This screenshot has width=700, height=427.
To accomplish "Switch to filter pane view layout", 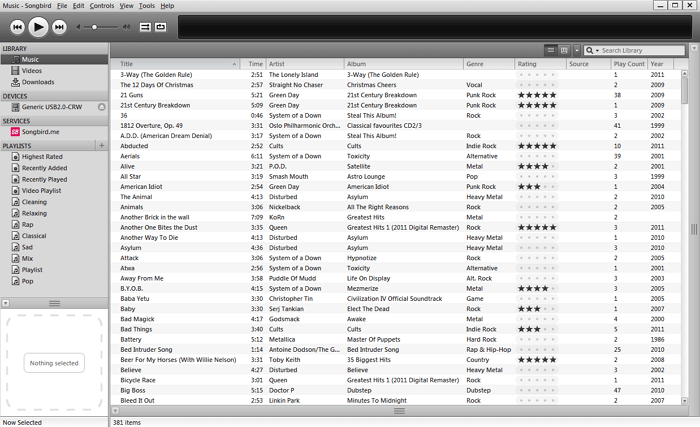I will (564, 50).
